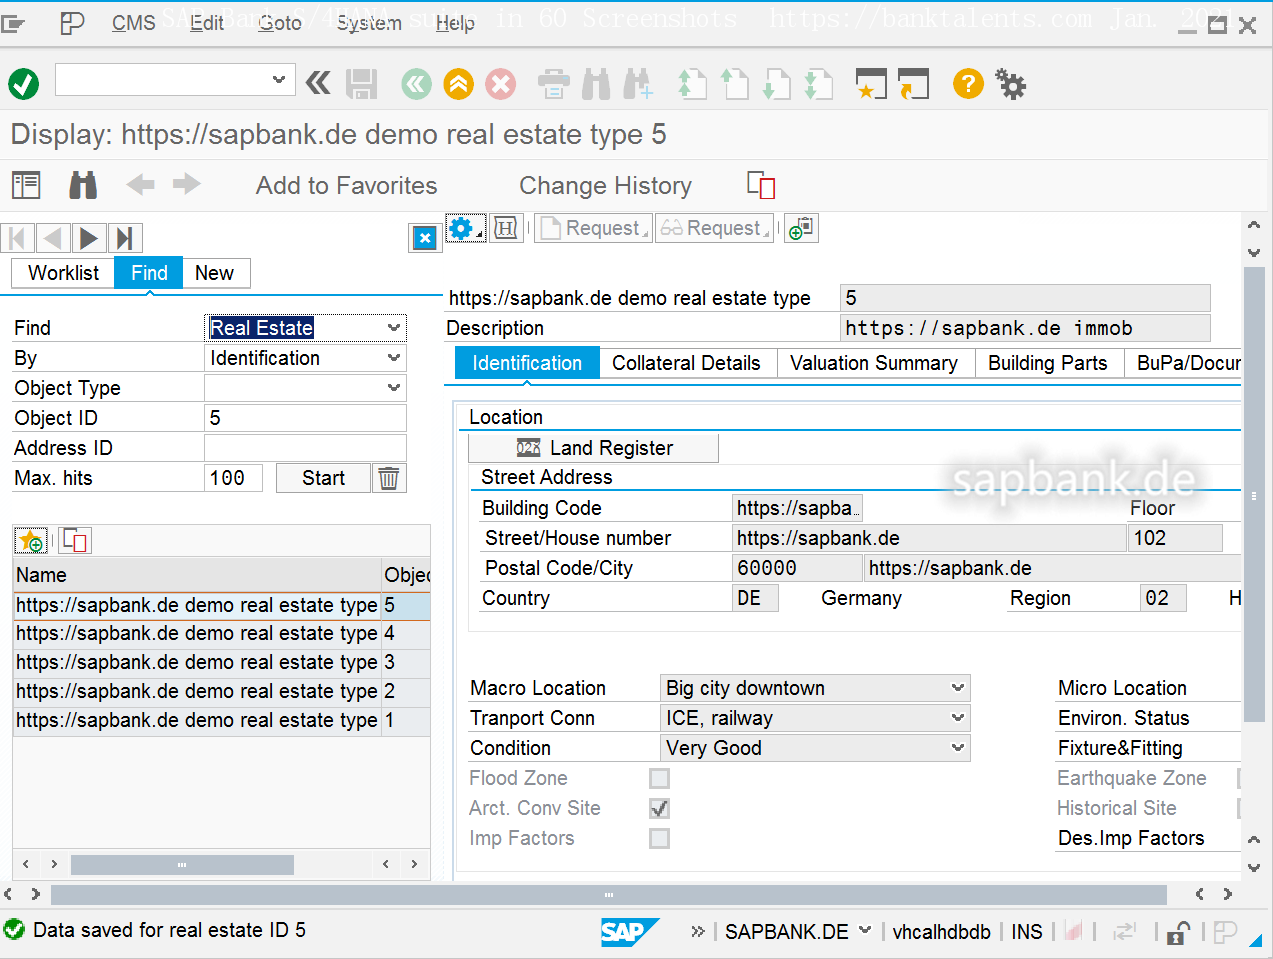Image resolution: width=1273 pixels, height=959 pixels.
Task: Click the Print icon in toolbar
Action: (553, 84)
